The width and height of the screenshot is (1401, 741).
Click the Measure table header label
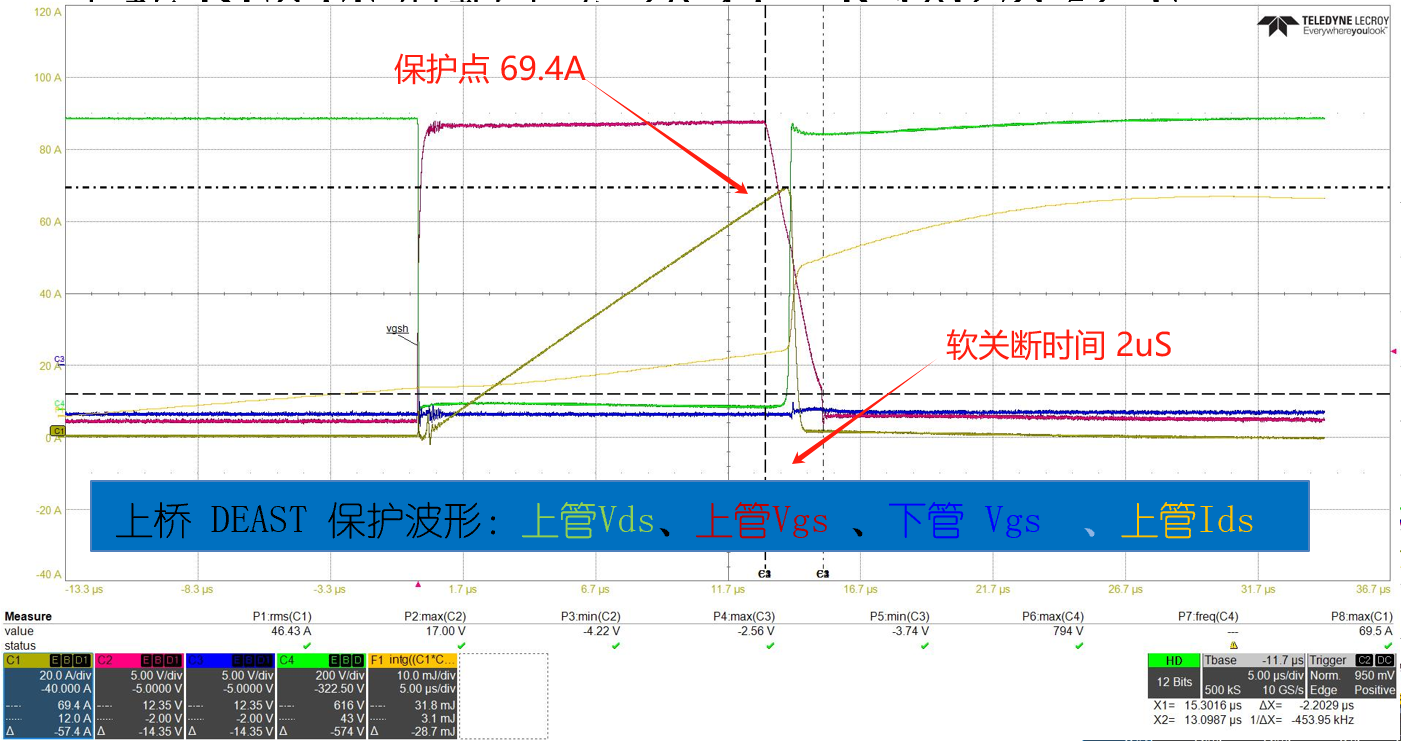27,616
